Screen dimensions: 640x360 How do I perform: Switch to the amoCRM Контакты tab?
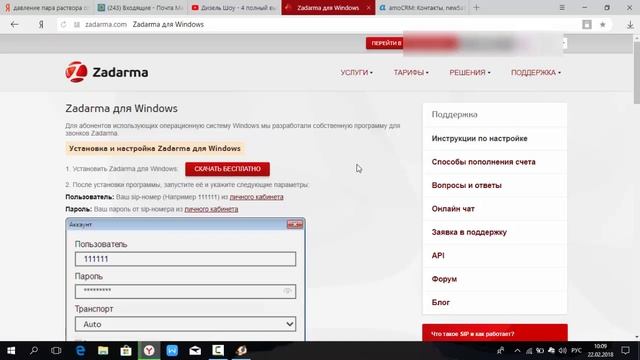coord(422,7)
